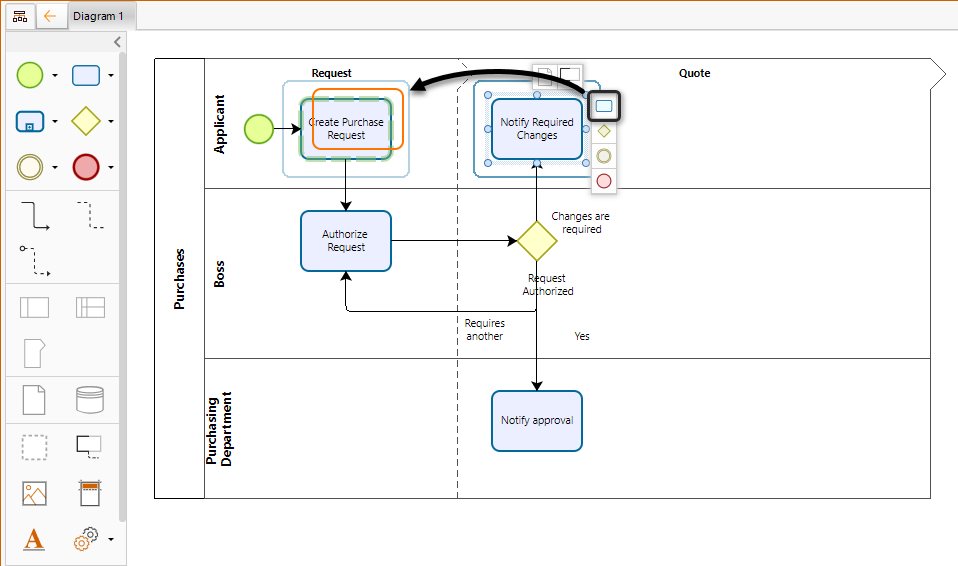Switch to the Diagram 1 tab
The image size is (958, 566).
[98, 16]
